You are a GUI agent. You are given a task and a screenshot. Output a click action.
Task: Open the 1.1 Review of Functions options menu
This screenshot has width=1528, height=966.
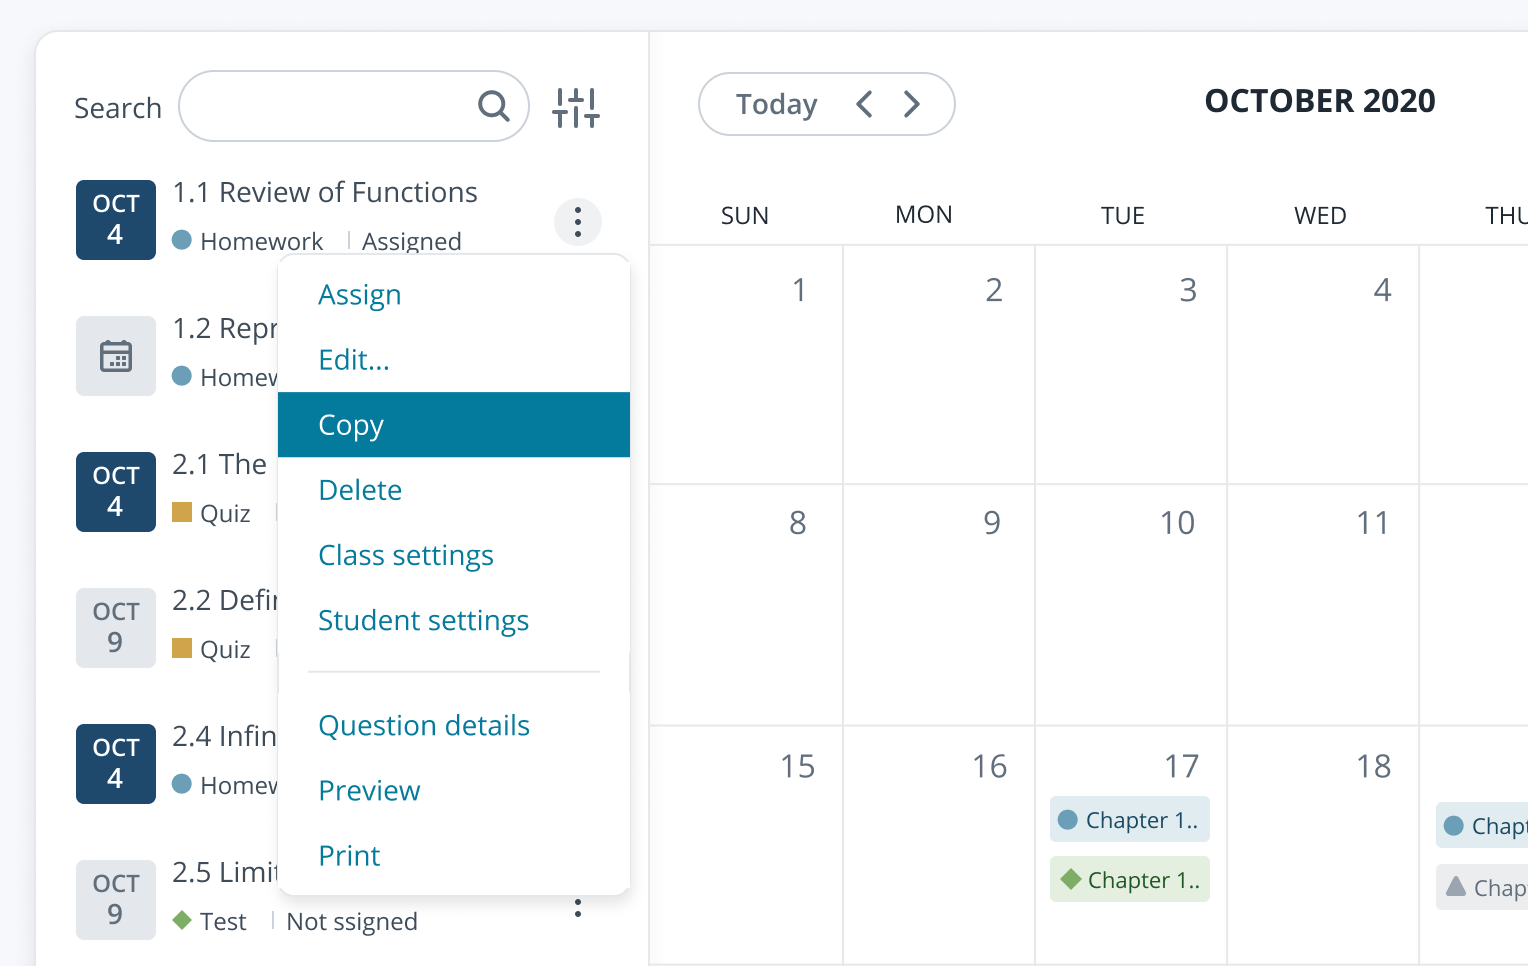click(x=578, y=221)
